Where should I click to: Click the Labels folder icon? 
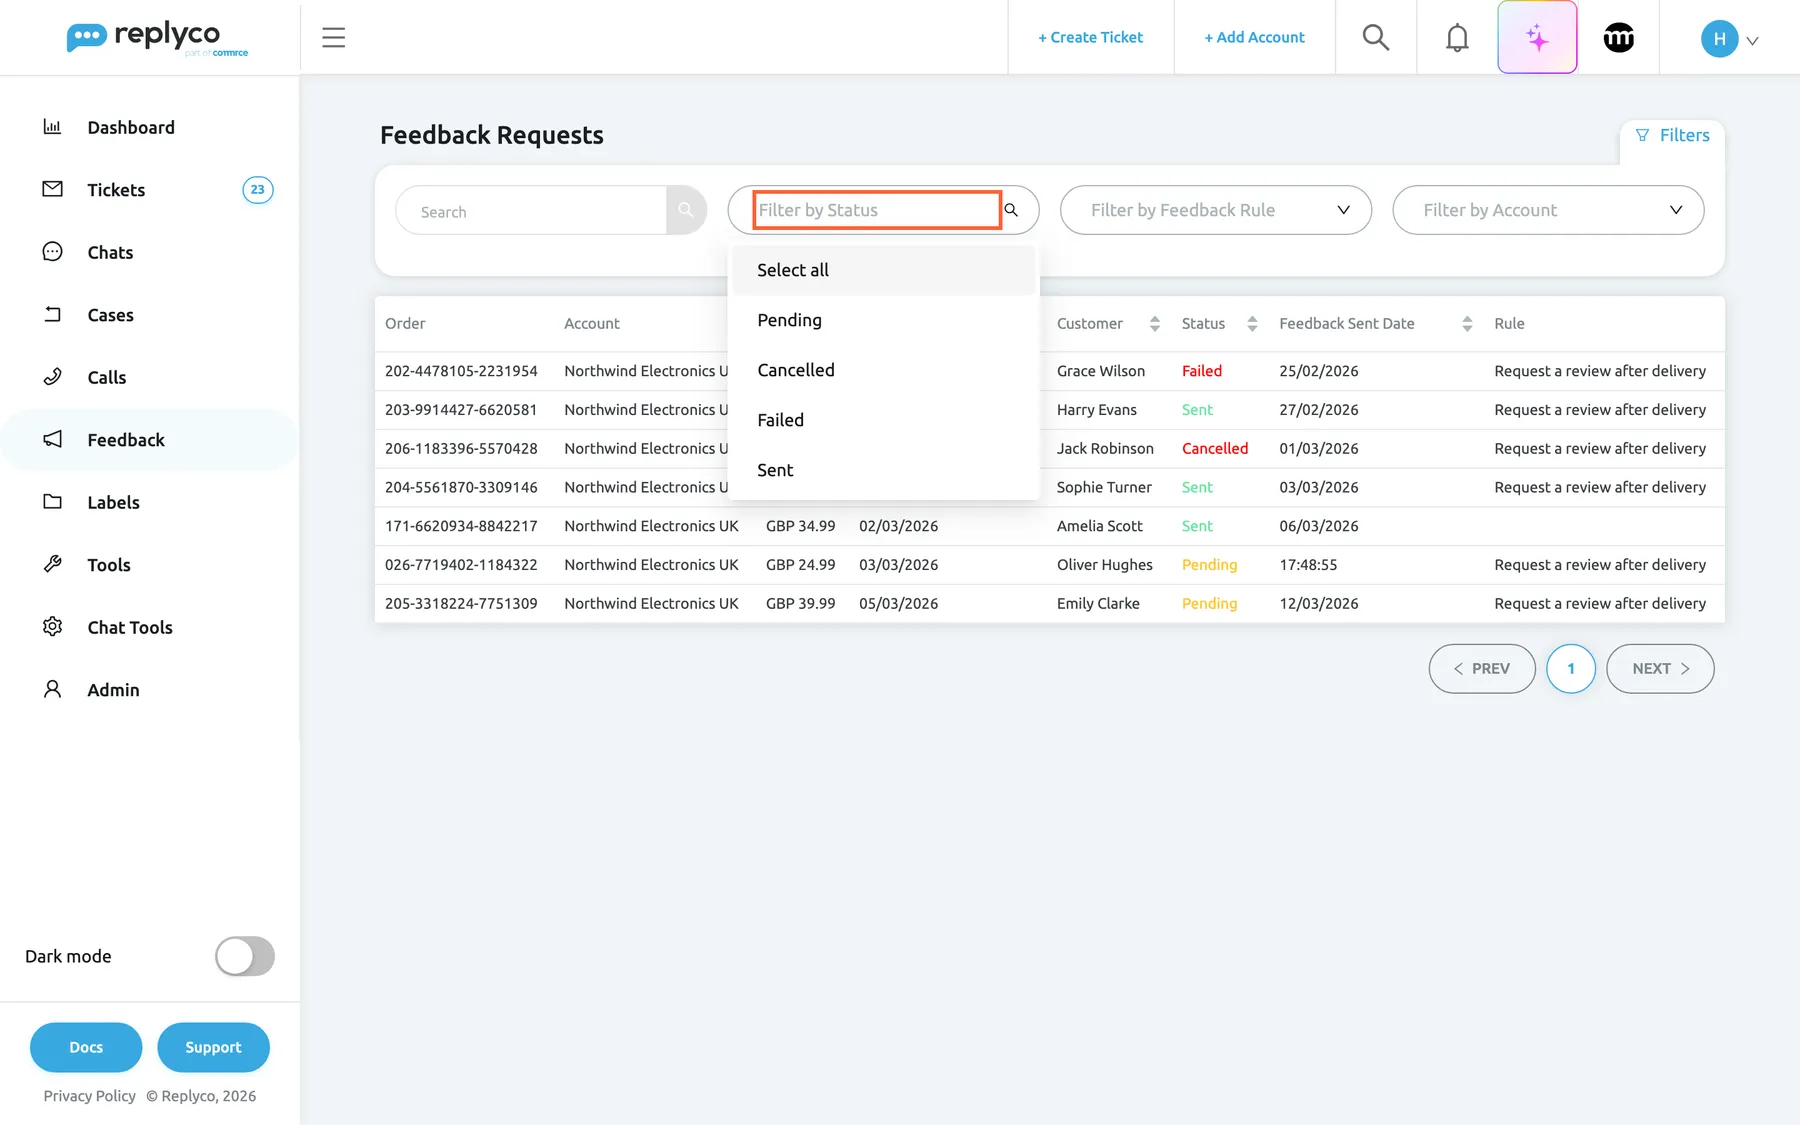coord(52,502)
